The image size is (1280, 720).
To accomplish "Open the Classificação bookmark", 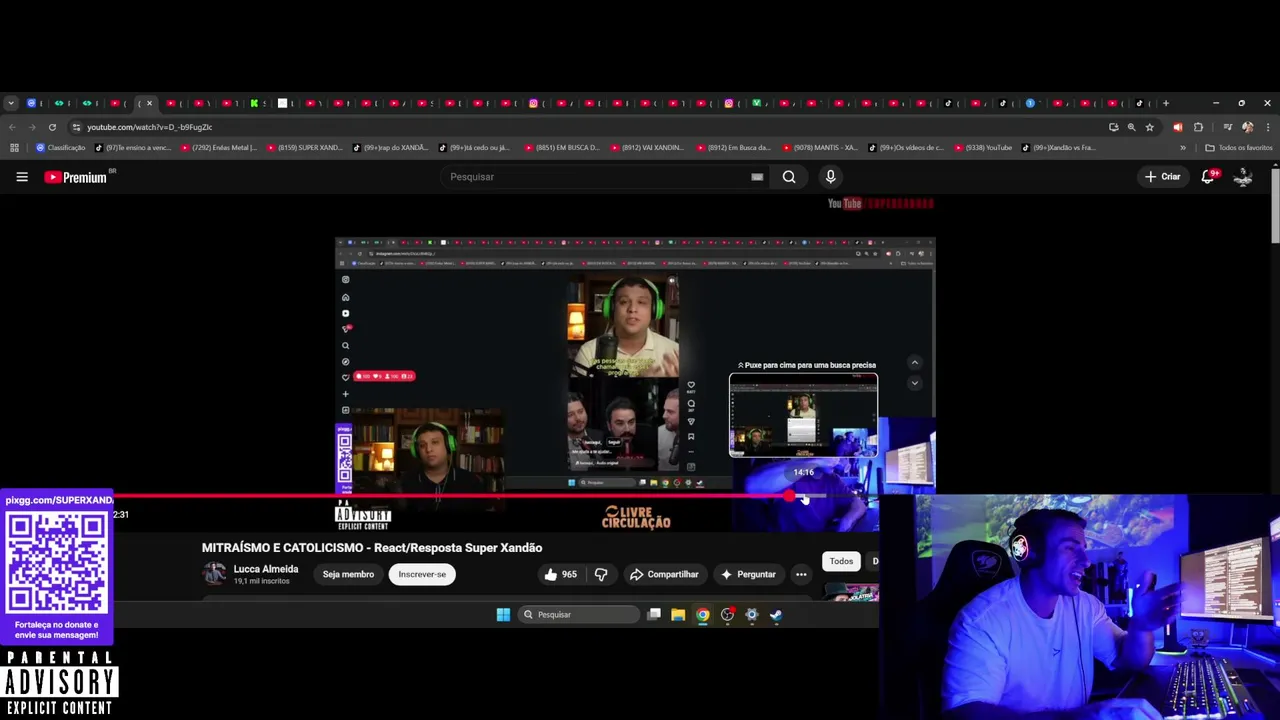I will click(60, 148).
